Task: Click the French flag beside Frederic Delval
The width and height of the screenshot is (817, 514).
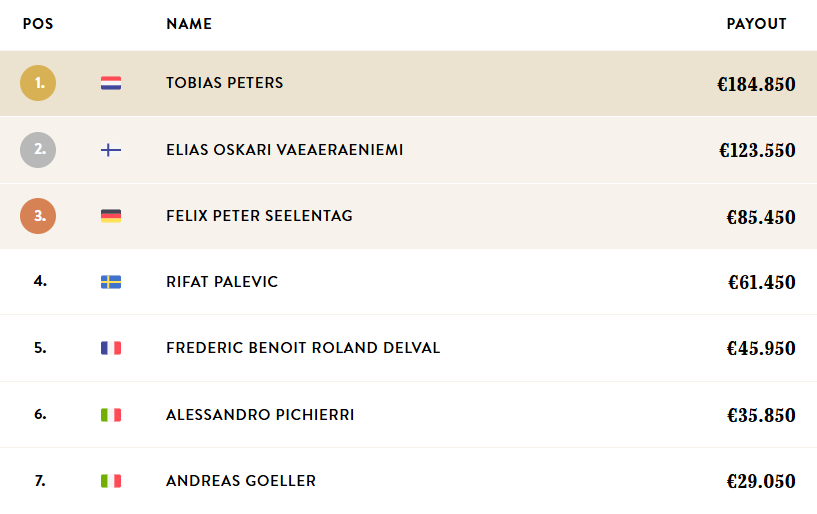Action: [111, 348]
